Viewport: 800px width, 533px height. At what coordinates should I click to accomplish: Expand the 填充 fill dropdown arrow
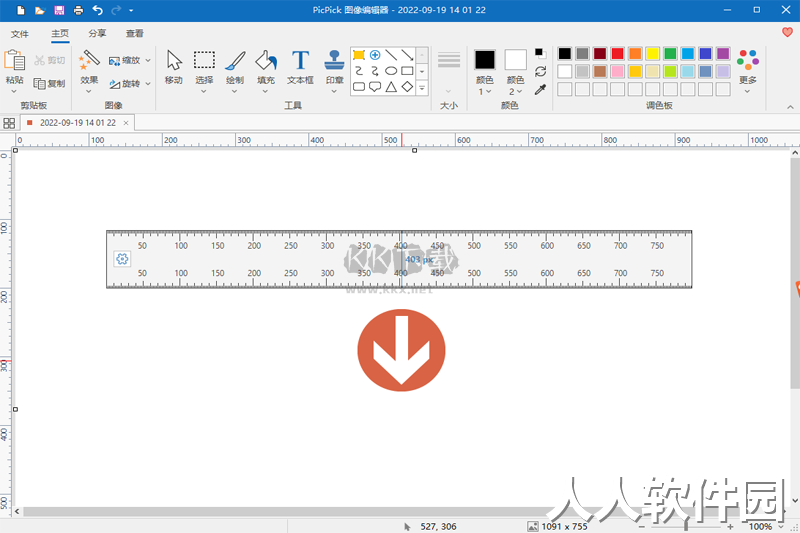click(265, 91)
